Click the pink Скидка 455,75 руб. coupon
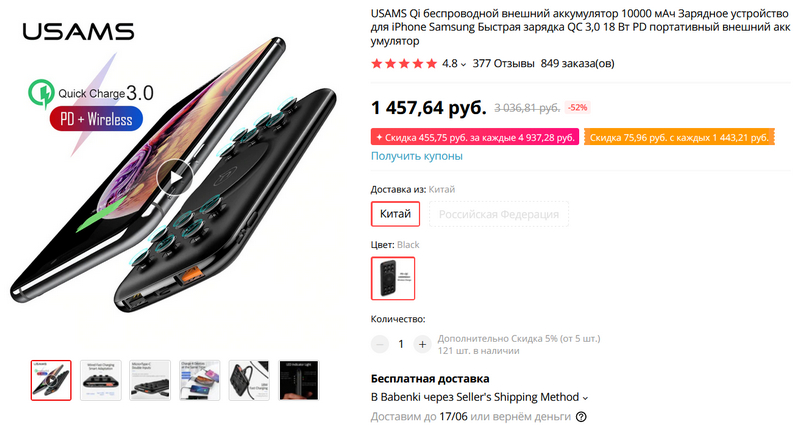The height and width of the screenshot is (432, 800). coord(474,137)
